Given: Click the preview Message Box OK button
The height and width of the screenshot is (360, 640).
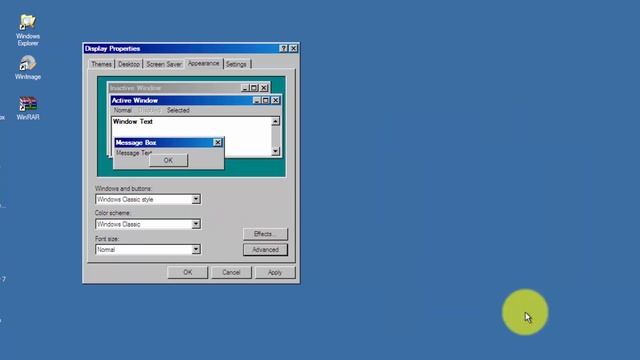Looking at the screenshot, I should [168, 160].
